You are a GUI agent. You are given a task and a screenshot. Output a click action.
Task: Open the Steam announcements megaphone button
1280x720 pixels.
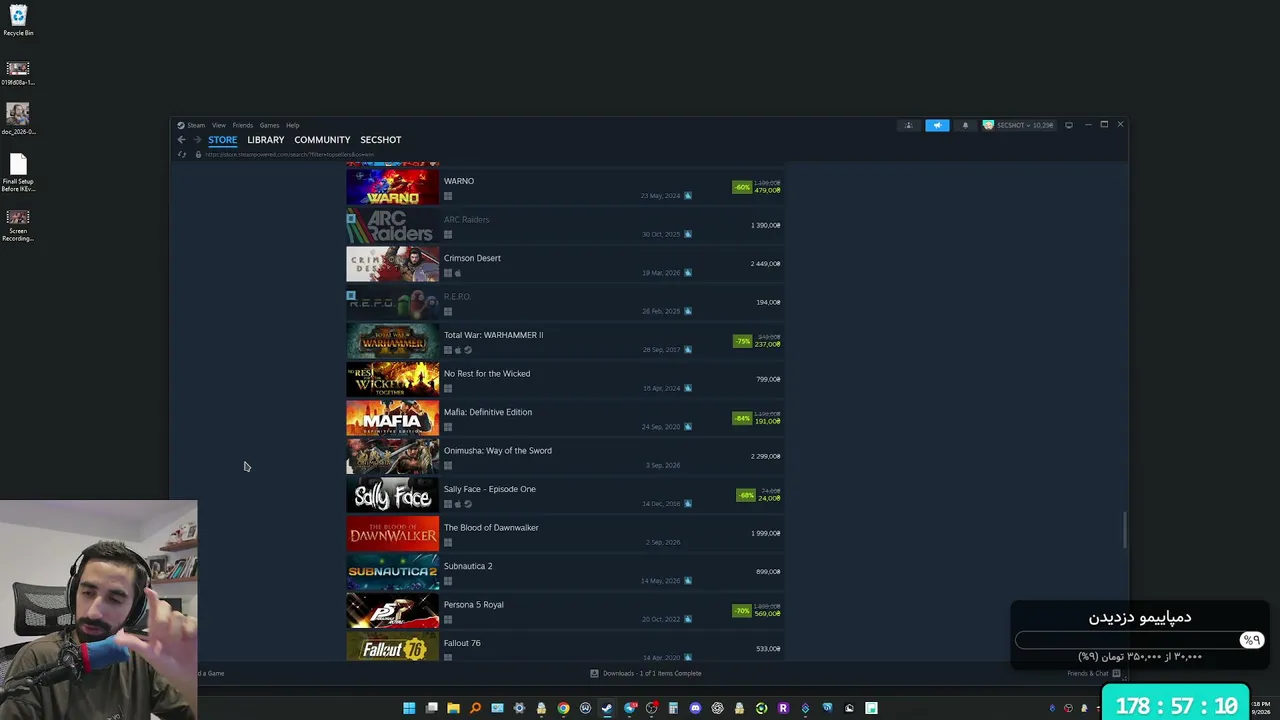coord(937,125)
